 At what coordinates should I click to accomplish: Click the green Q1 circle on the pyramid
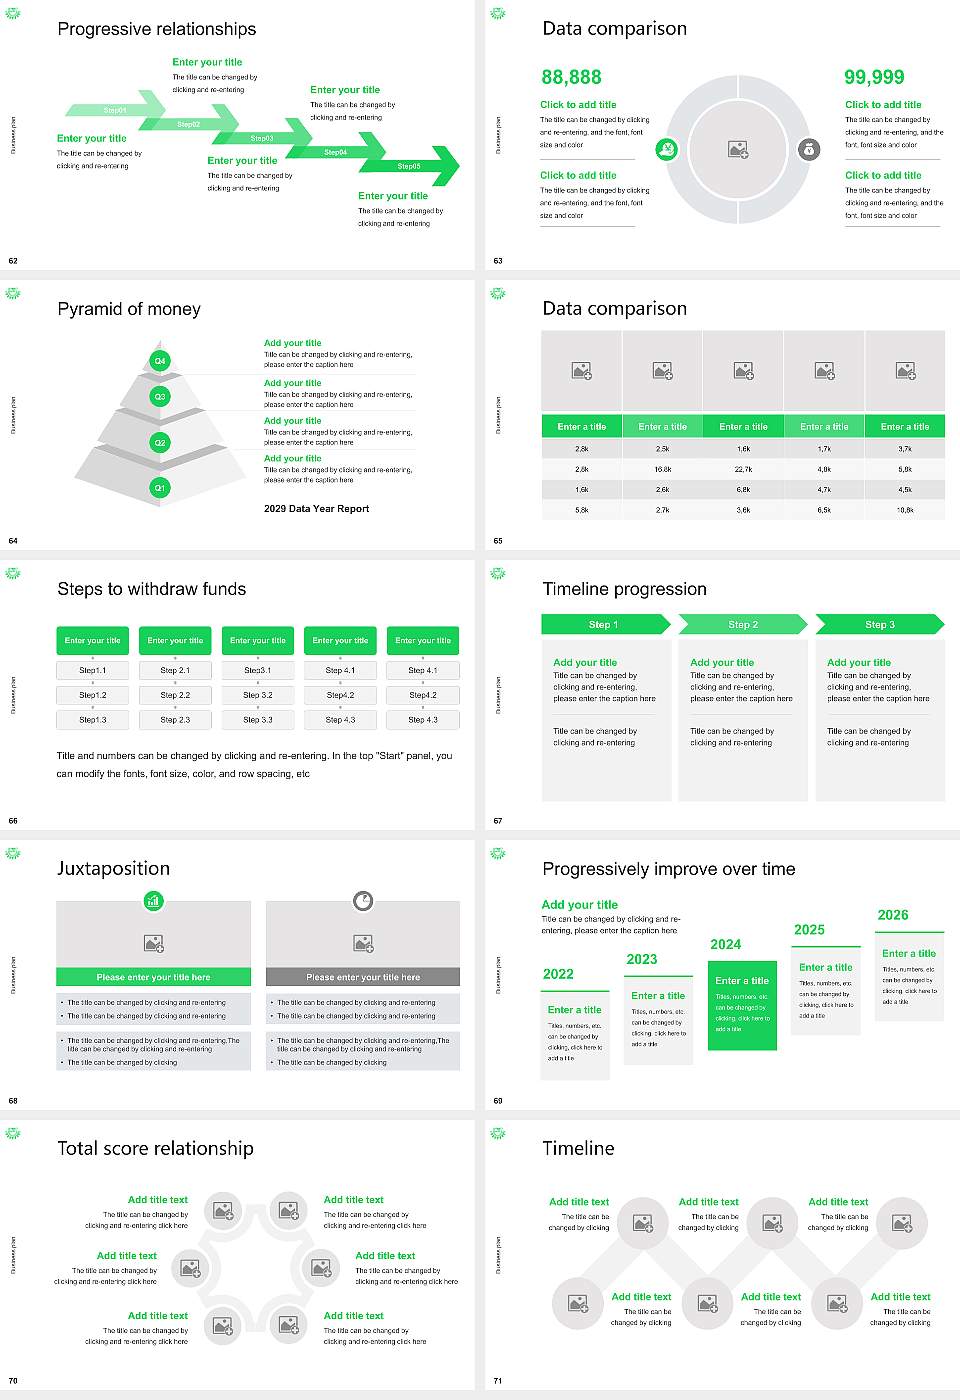(160, 488)
